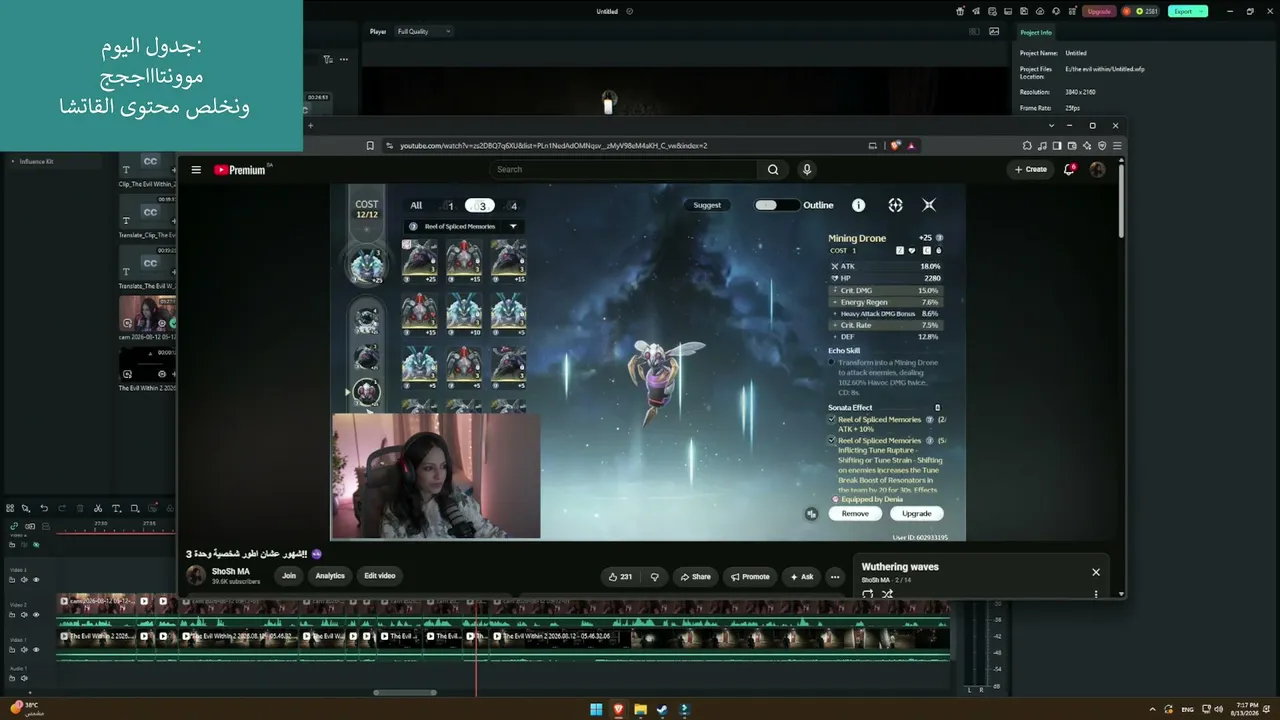
Task: Open the media panel filter icon
Action: point(327,59)
